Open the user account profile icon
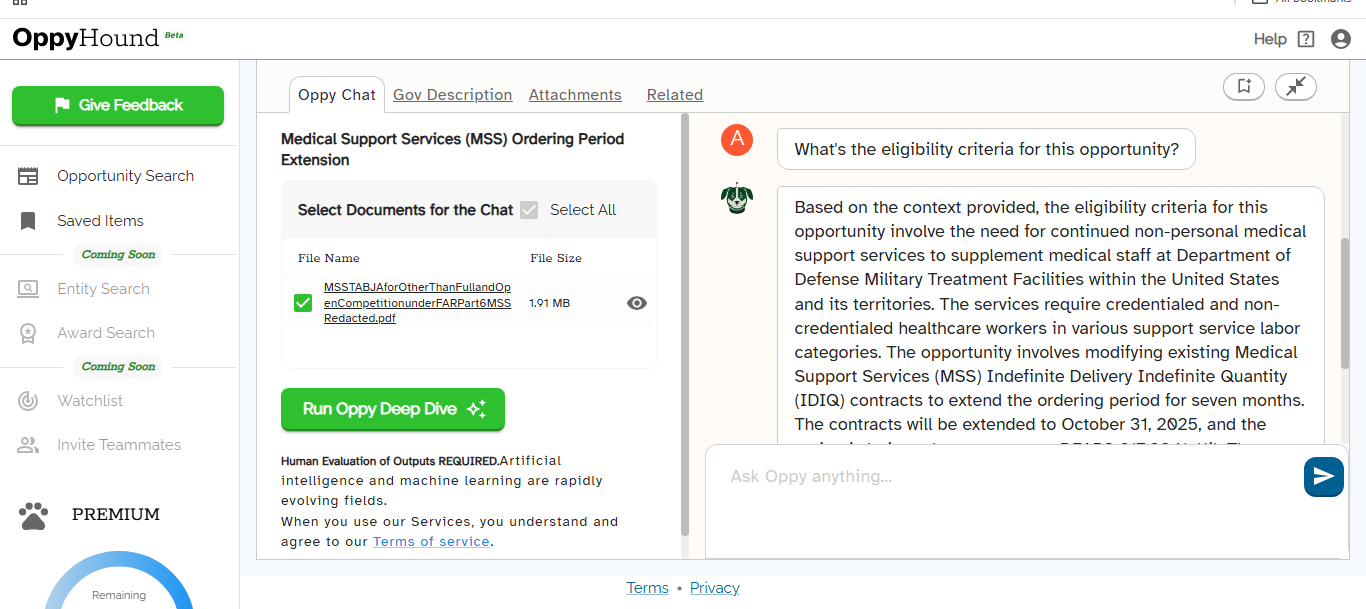1366x609 pixels. click(x=1341, y=39)
